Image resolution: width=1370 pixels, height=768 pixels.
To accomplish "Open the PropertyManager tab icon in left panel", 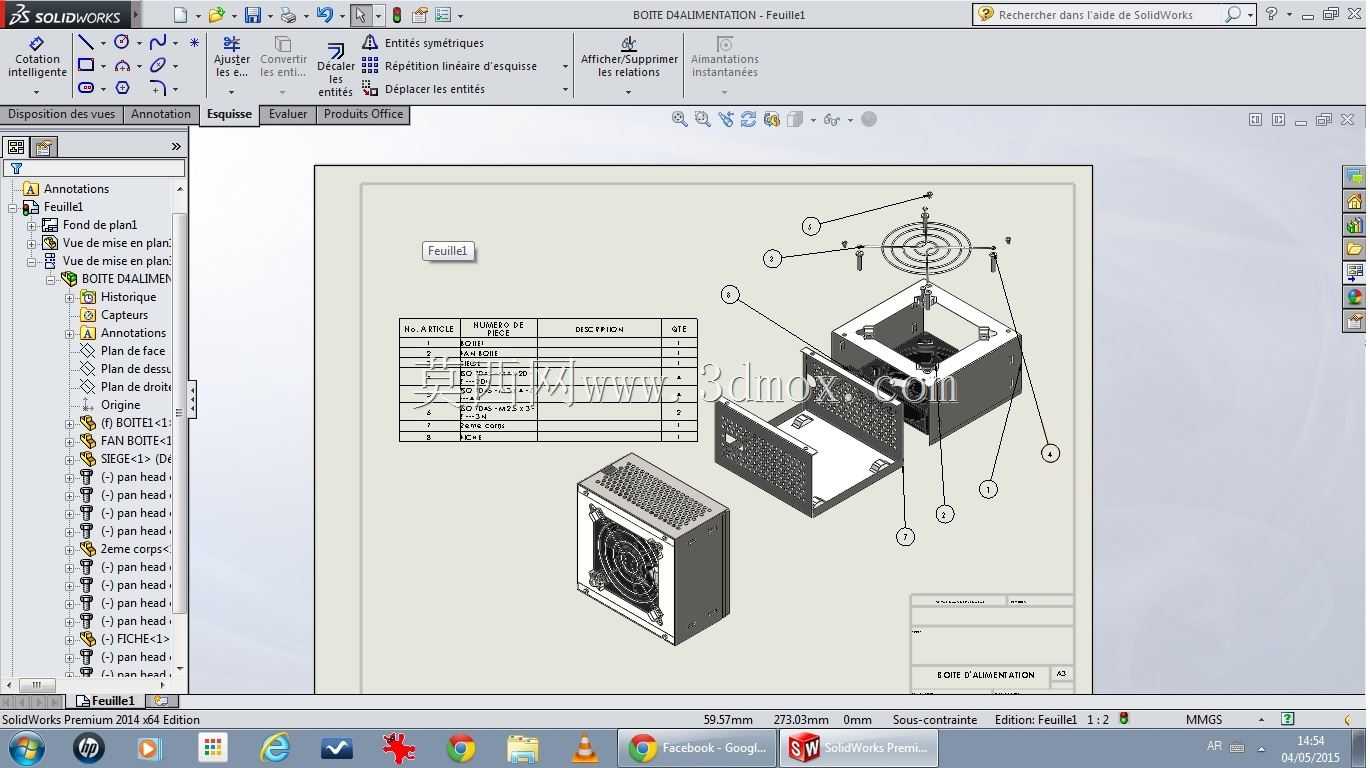I will click(x=43, y=147).
